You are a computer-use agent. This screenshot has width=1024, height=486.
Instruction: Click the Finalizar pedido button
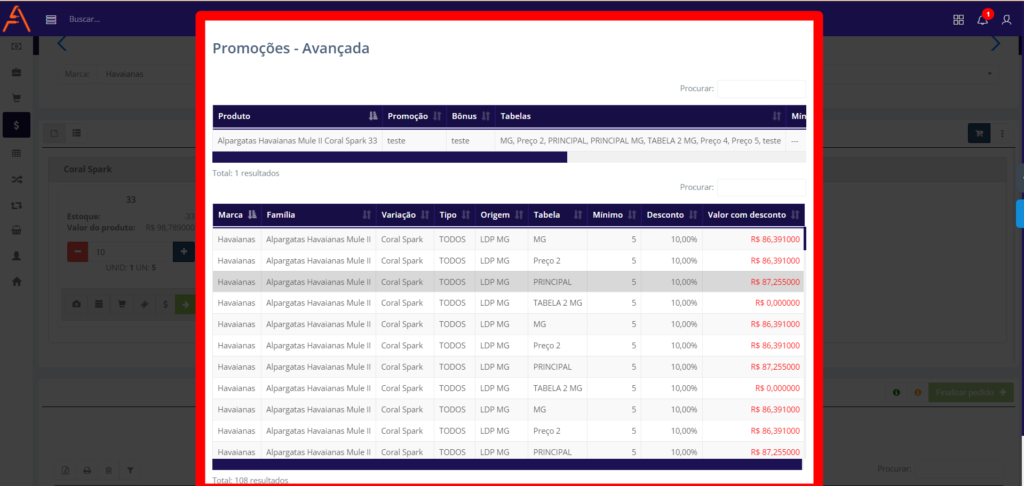(x=970, y=393)
